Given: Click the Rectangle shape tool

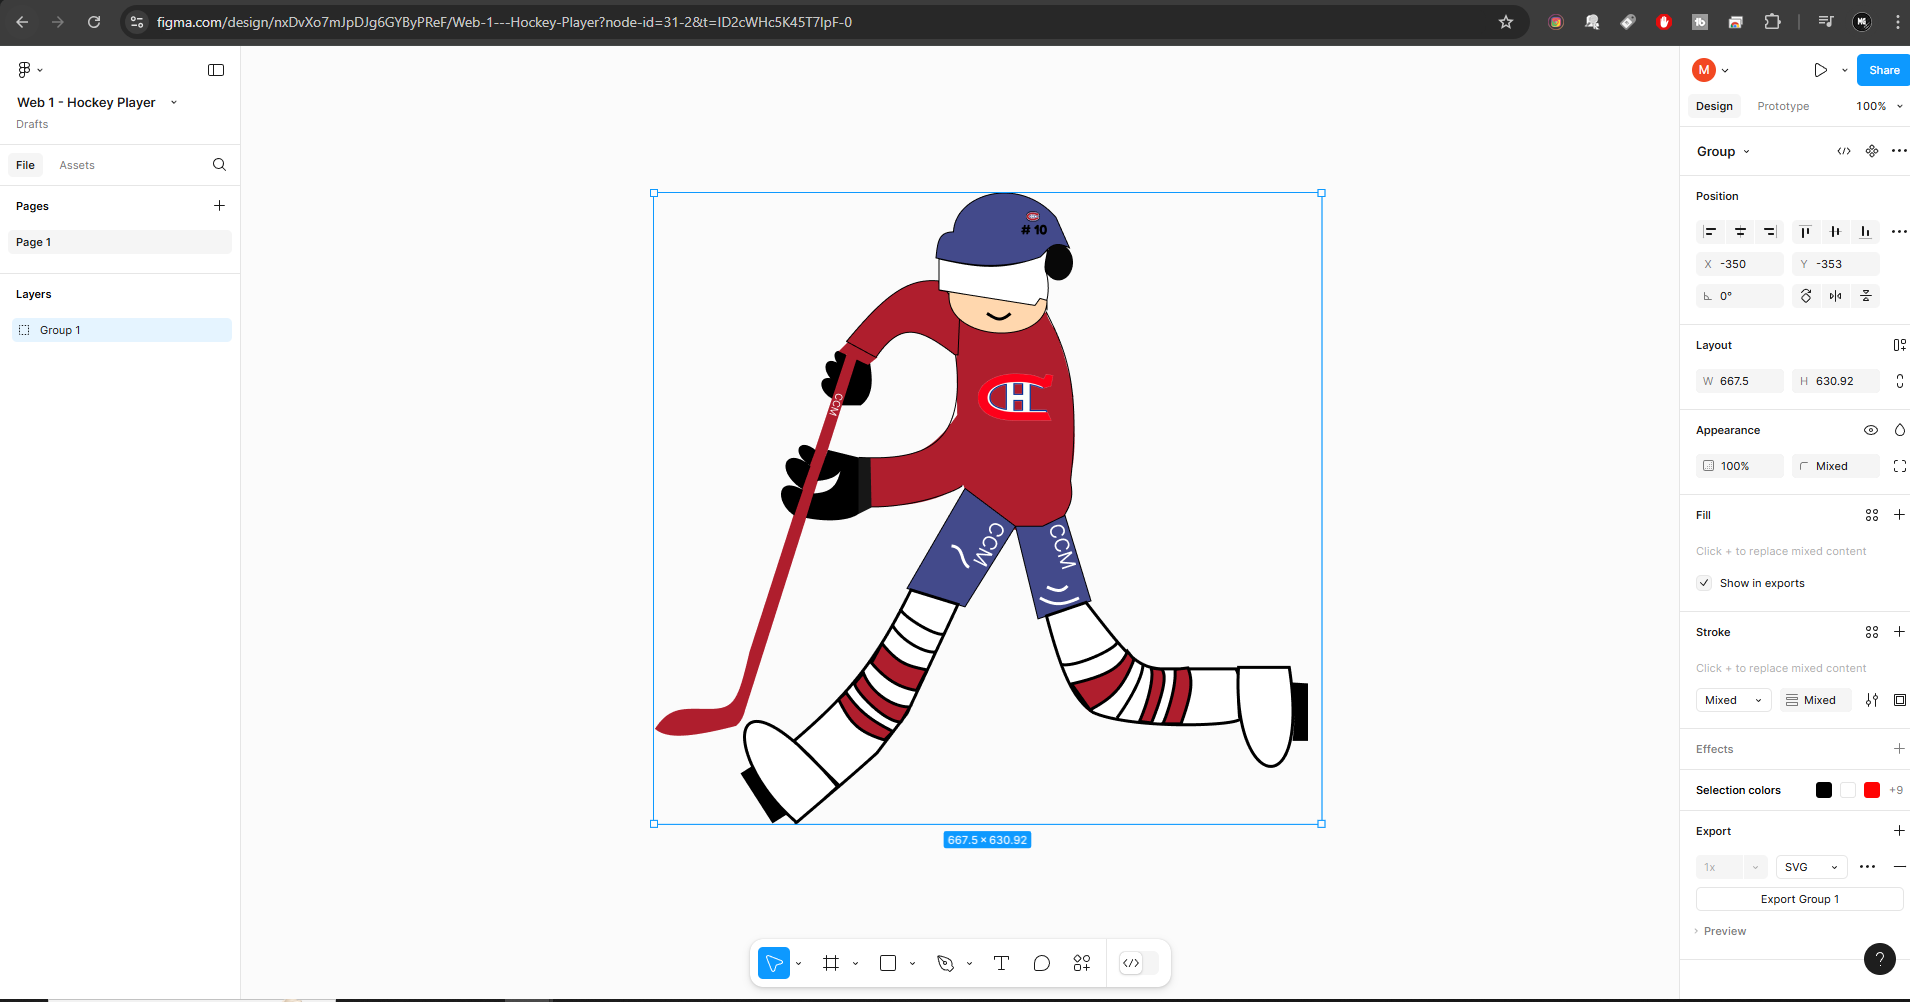Looking at the screenshot, I should coord(888,963).
